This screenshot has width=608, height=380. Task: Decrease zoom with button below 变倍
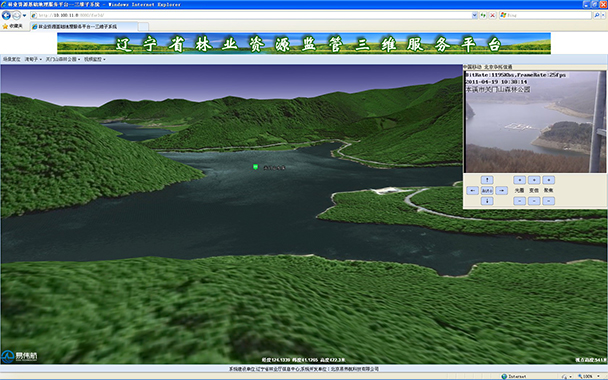click(534, 201)
